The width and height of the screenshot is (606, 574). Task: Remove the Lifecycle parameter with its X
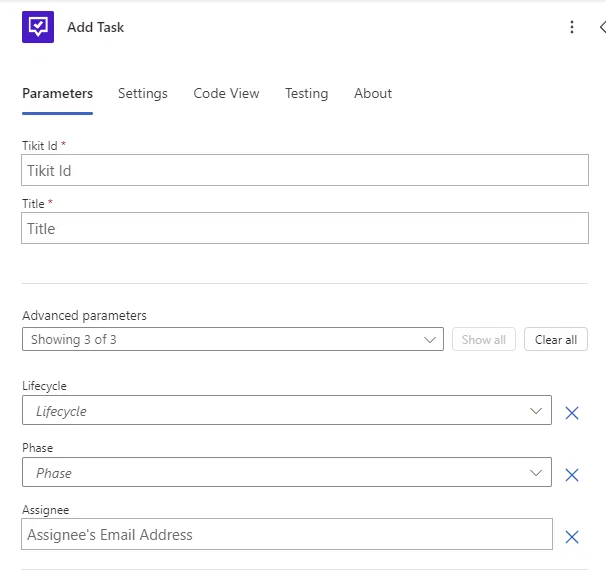point(572,413)
